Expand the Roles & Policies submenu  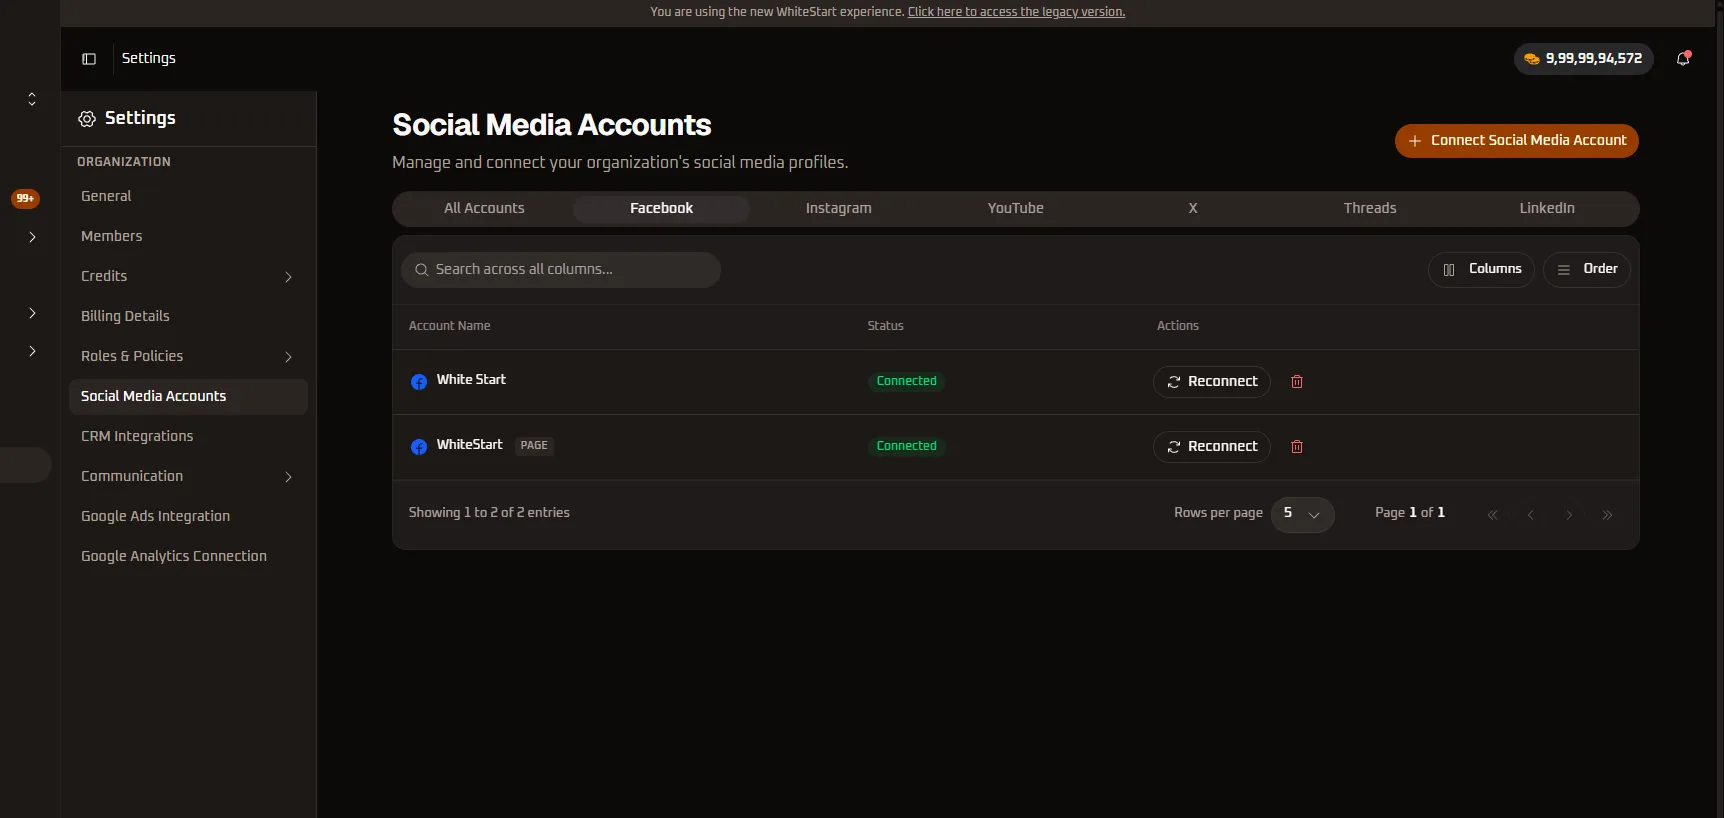pos(288,357)
